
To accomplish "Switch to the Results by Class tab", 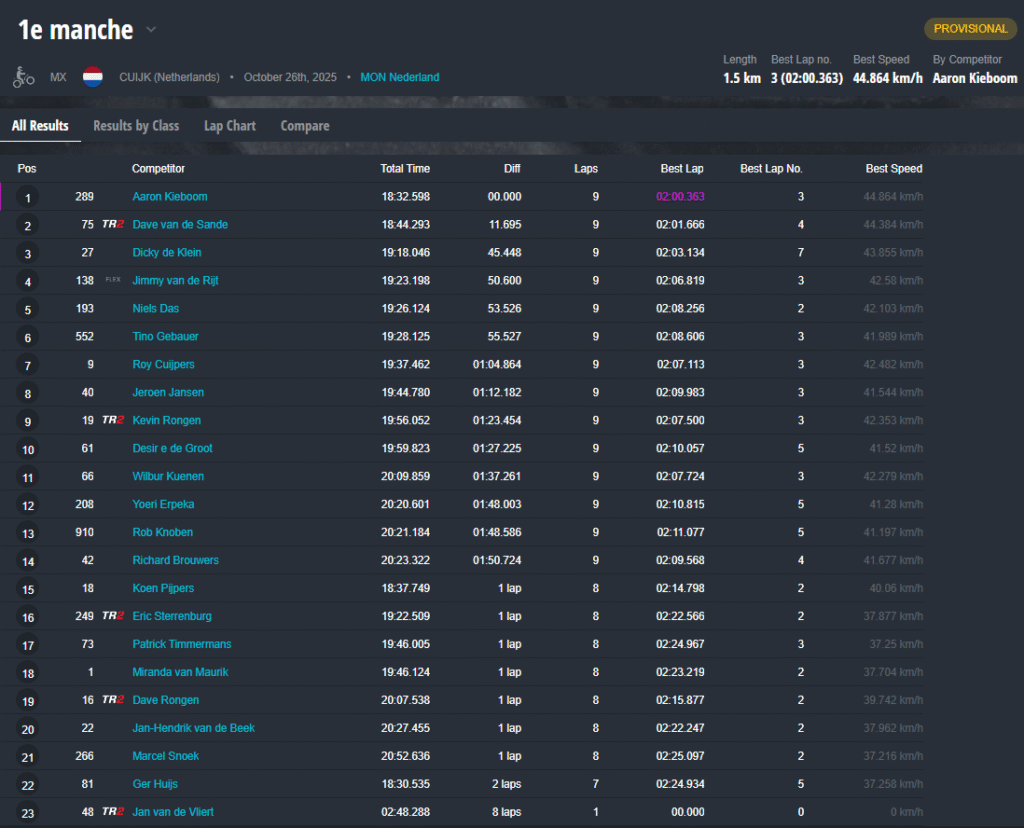I will click(x=136, y=126).
